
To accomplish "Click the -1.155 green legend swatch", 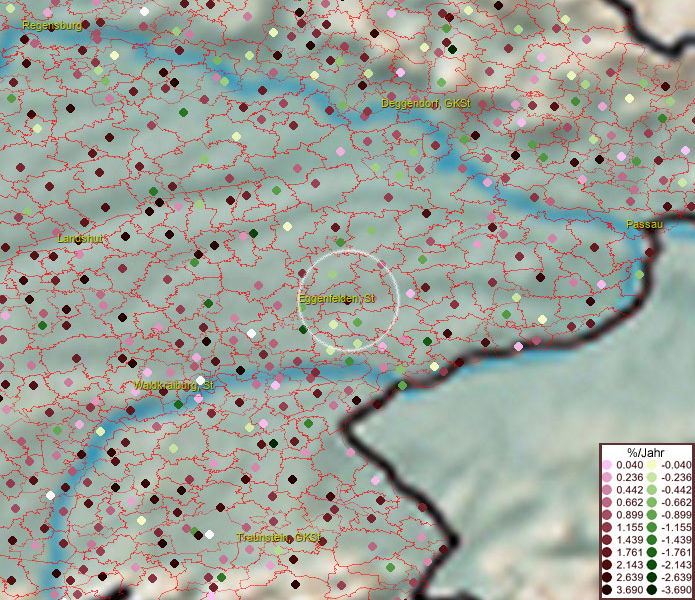I will pos(650,528).
